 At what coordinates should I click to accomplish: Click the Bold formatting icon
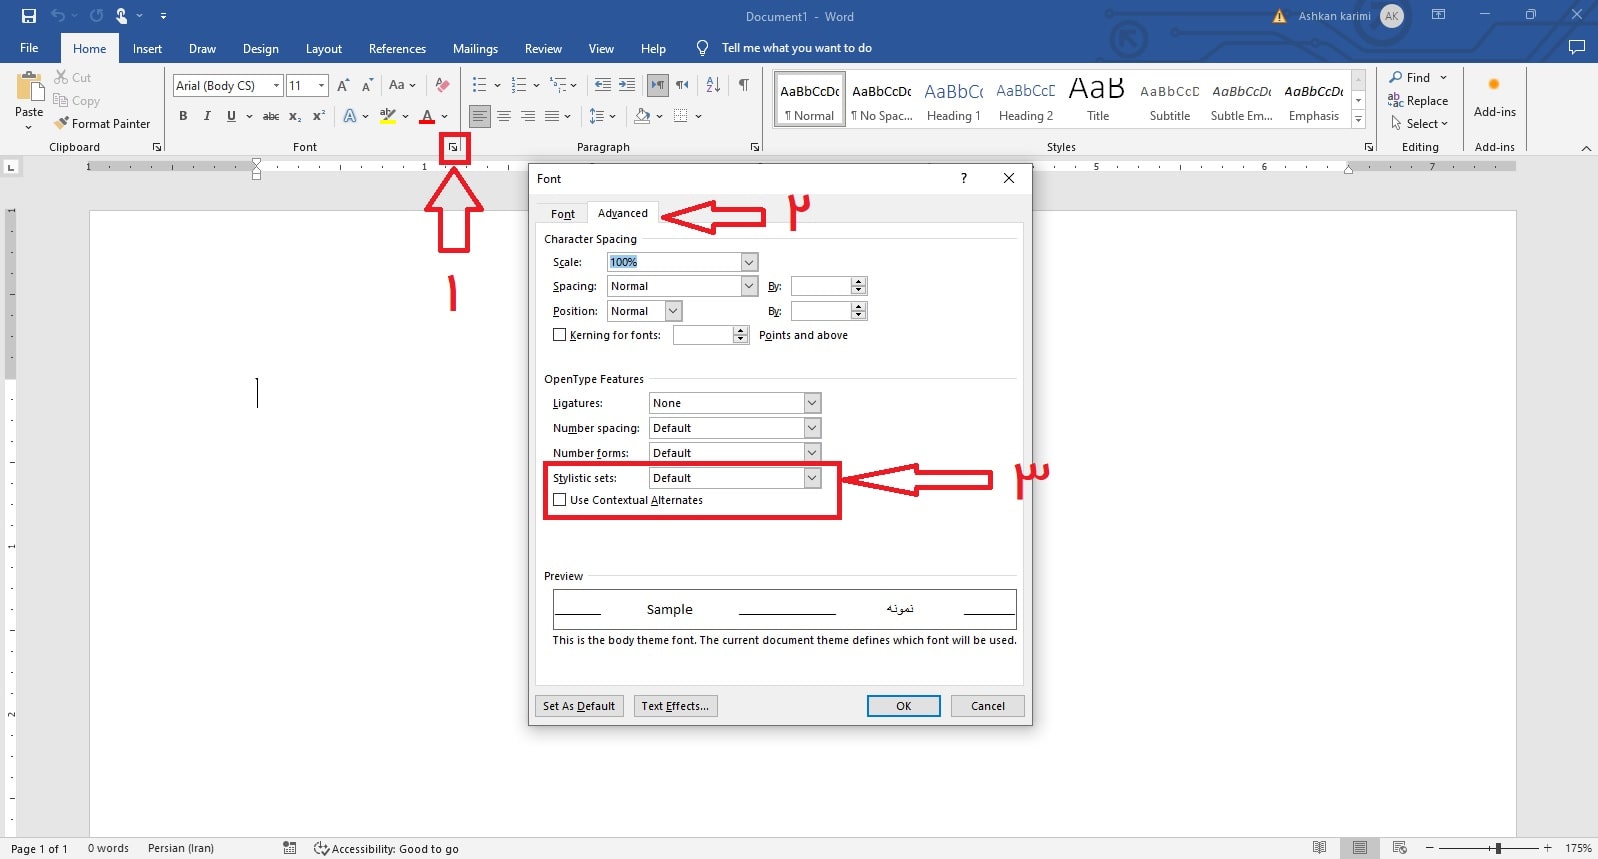tap(183, 116)
